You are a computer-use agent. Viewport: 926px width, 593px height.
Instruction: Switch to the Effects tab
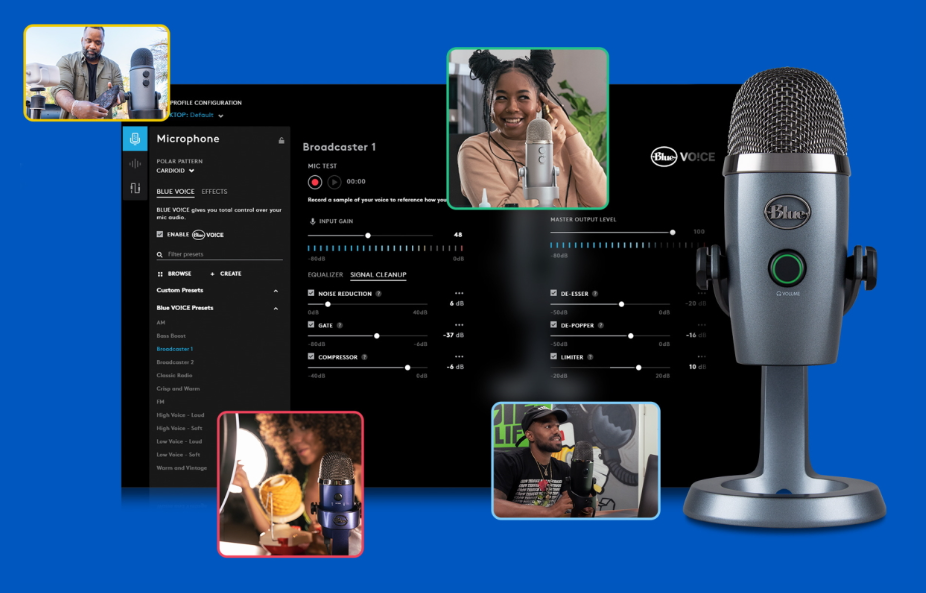[214, 192]
